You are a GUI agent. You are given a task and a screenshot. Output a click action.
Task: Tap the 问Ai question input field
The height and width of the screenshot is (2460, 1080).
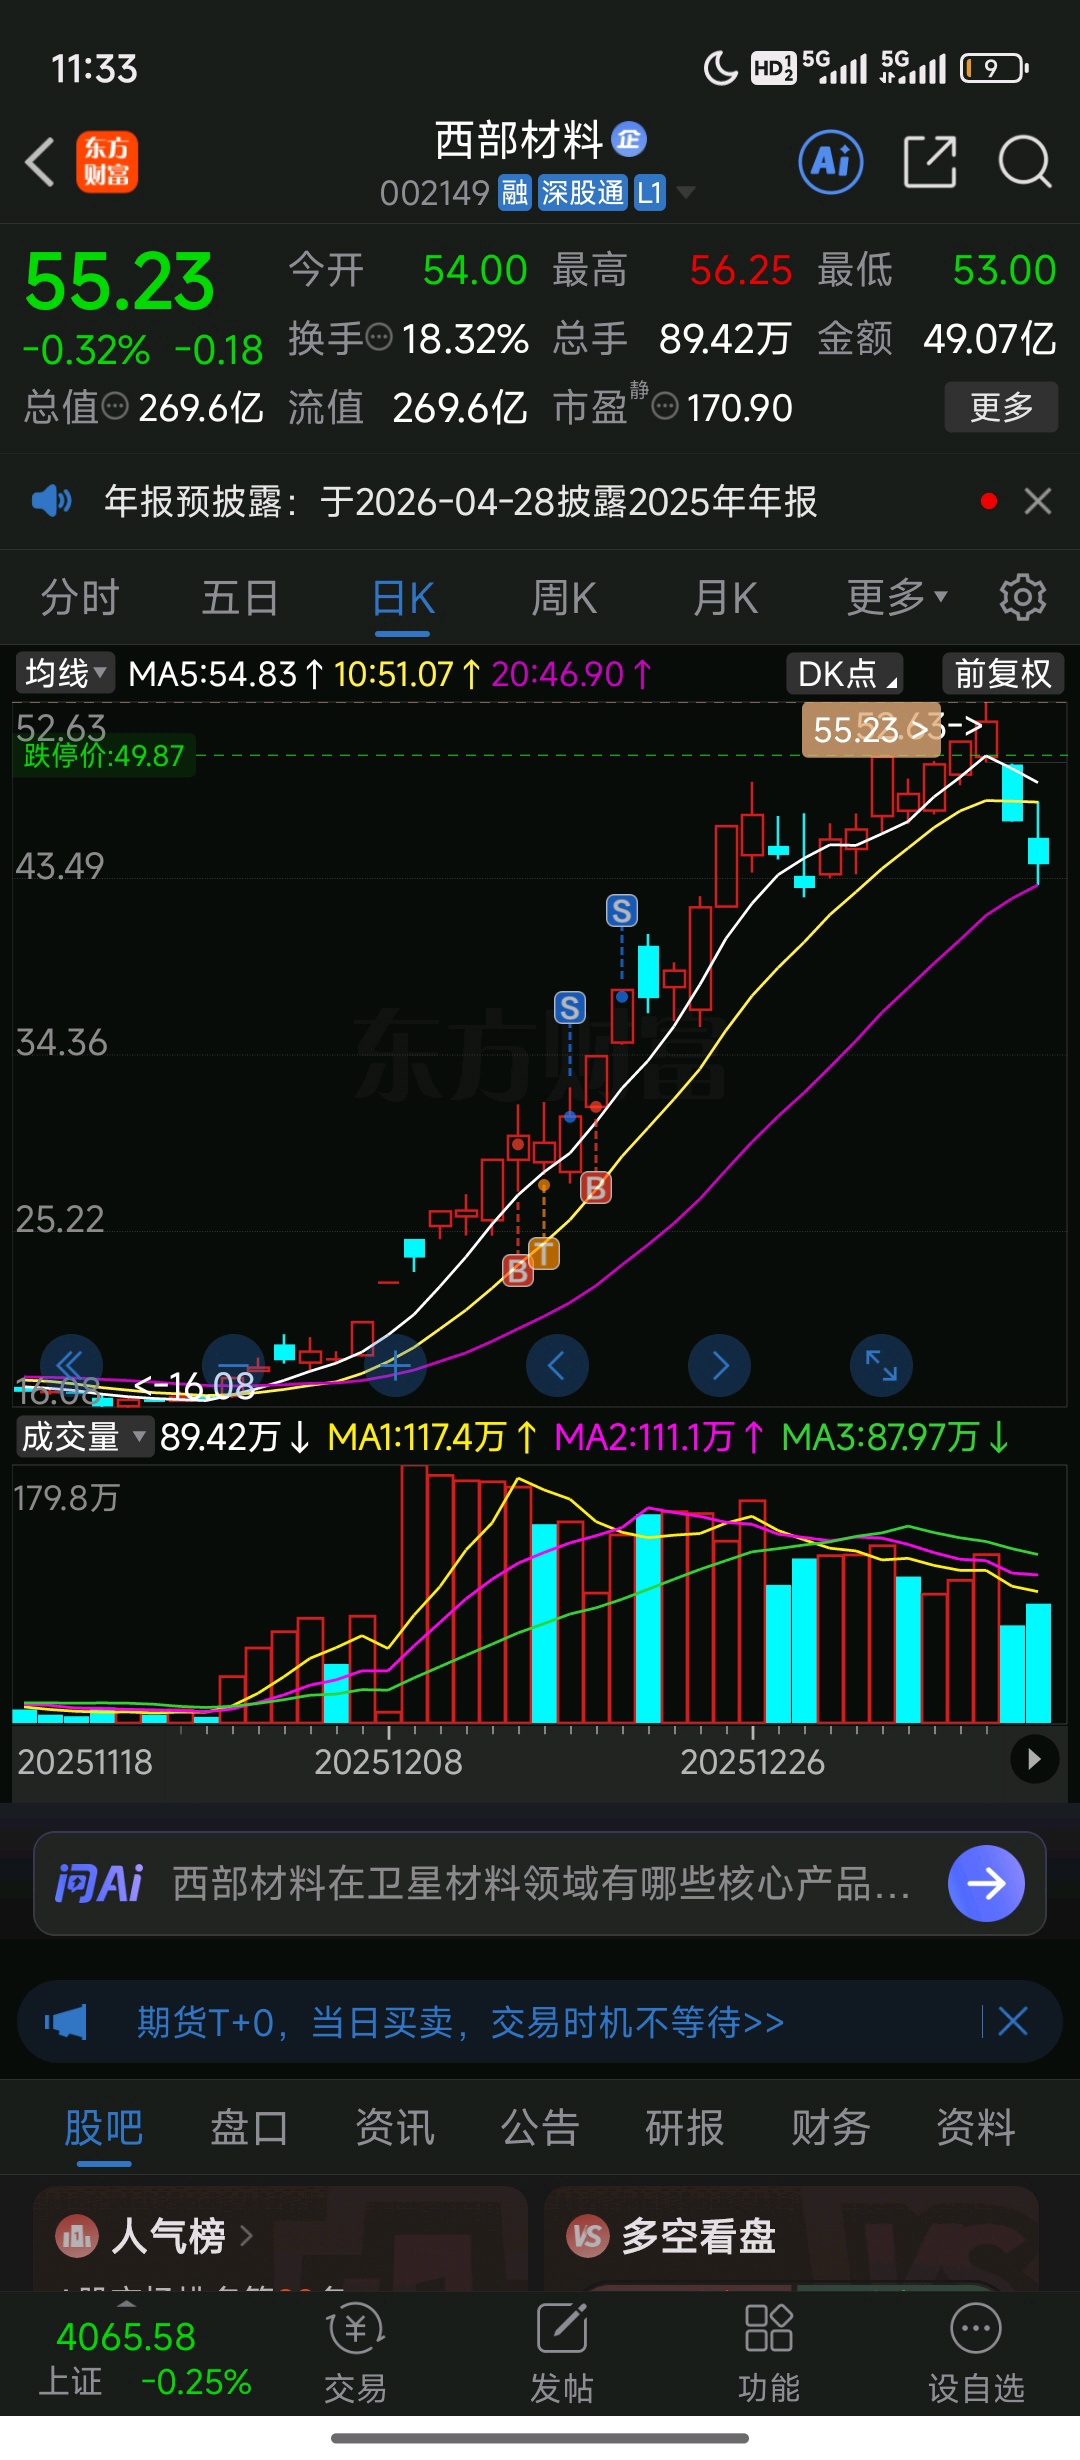click(x=540, y=1883)
